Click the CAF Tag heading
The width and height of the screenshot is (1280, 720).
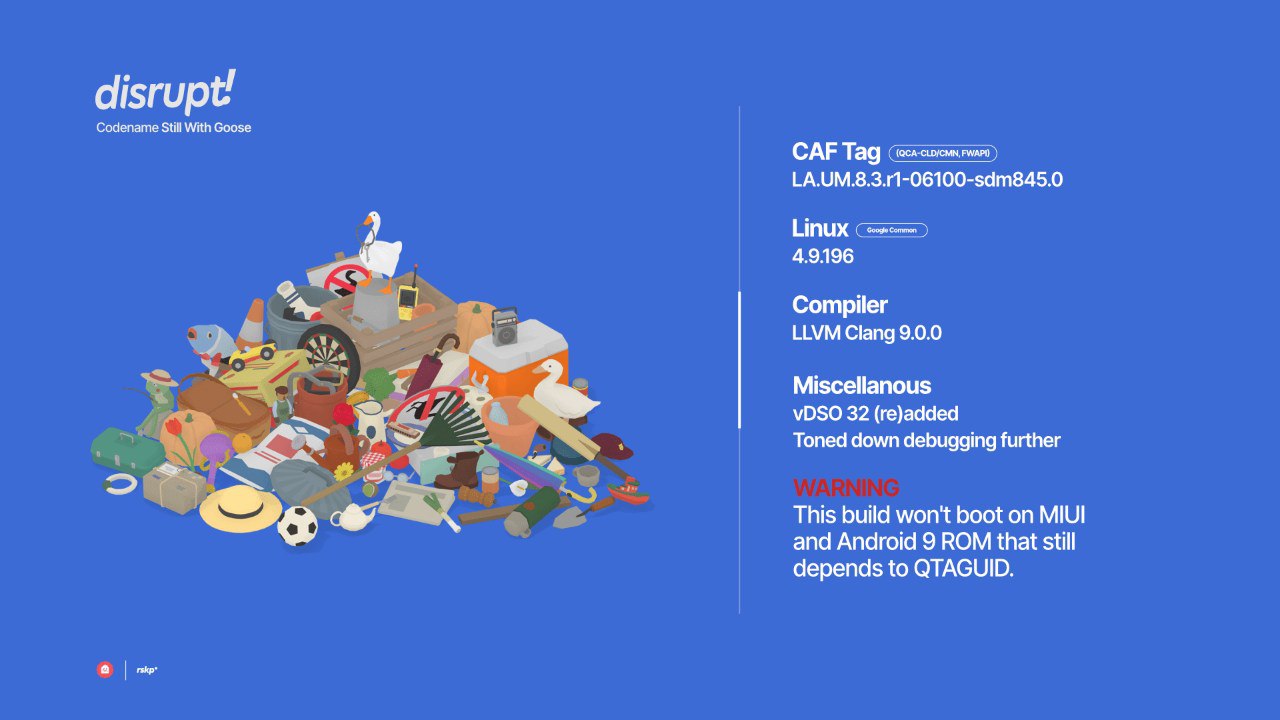pyautogui.click(x=836, y=152)
